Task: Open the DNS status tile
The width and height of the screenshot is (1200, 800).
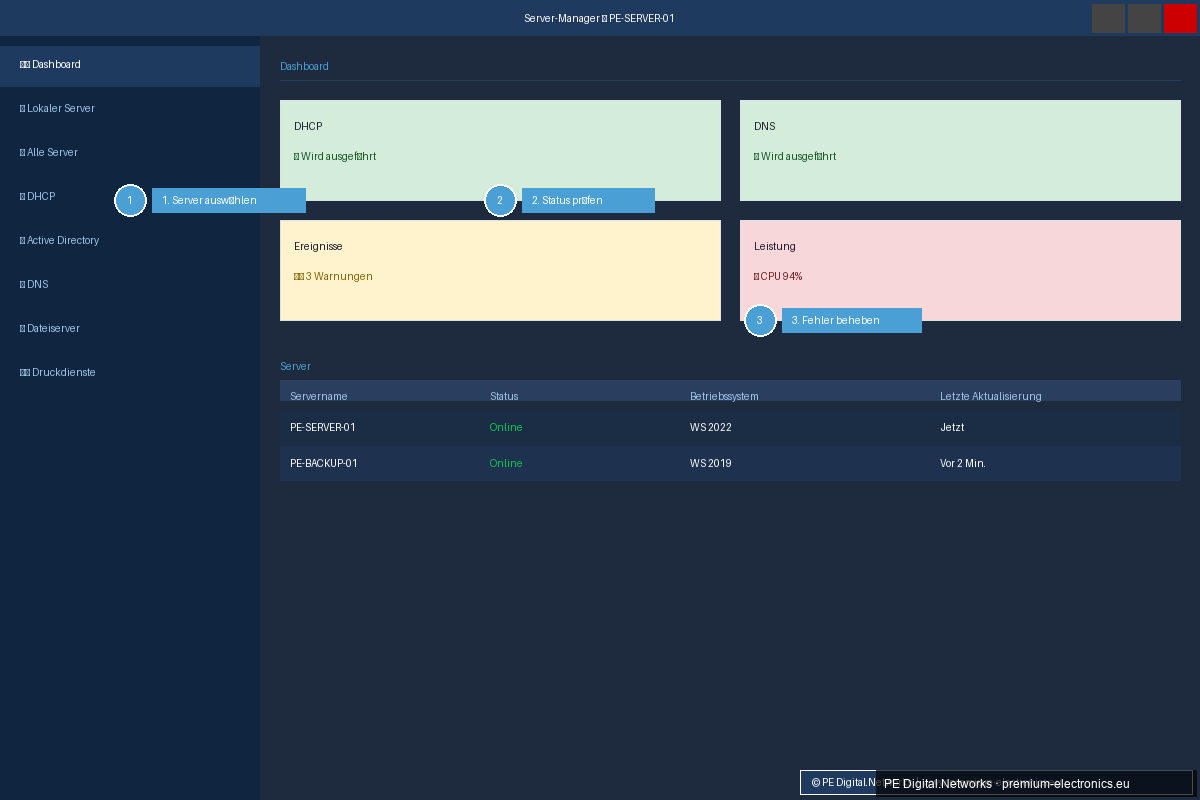Action: pos(960,150)
